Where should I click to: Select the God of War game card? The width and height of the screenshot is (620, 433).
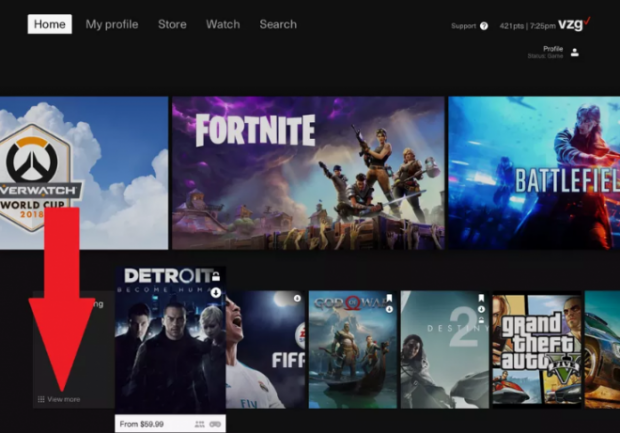click(x=353, y=350)
